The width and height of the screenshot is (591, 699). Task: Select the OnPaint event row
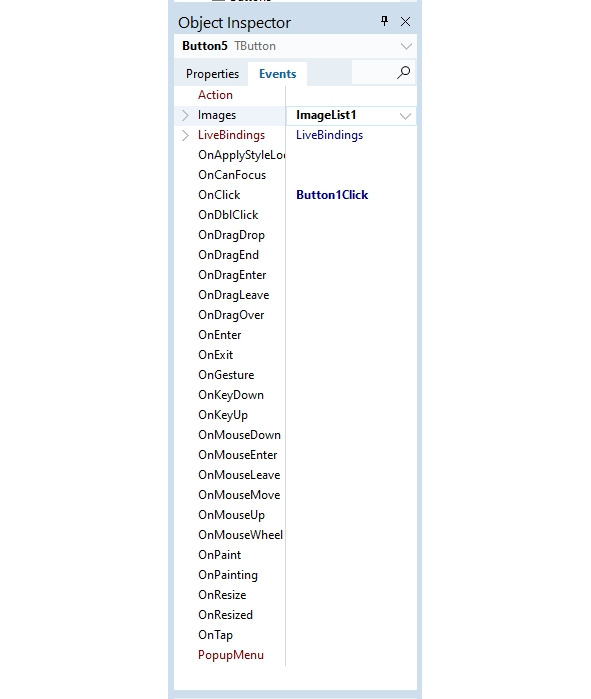point(296,555)
